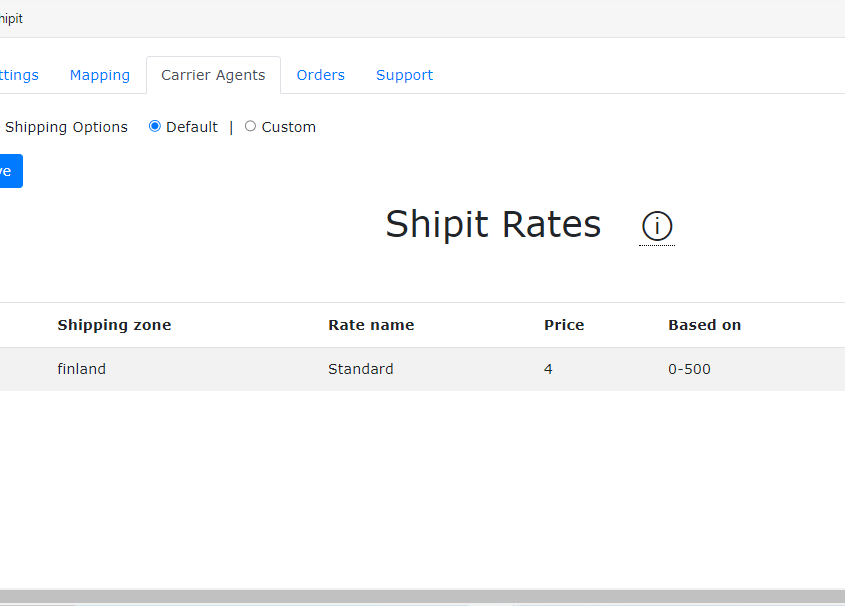The height and width of the screenshot is (606, 845).
Task: Click the 0-500 based-on value
Action: [689, 369]
